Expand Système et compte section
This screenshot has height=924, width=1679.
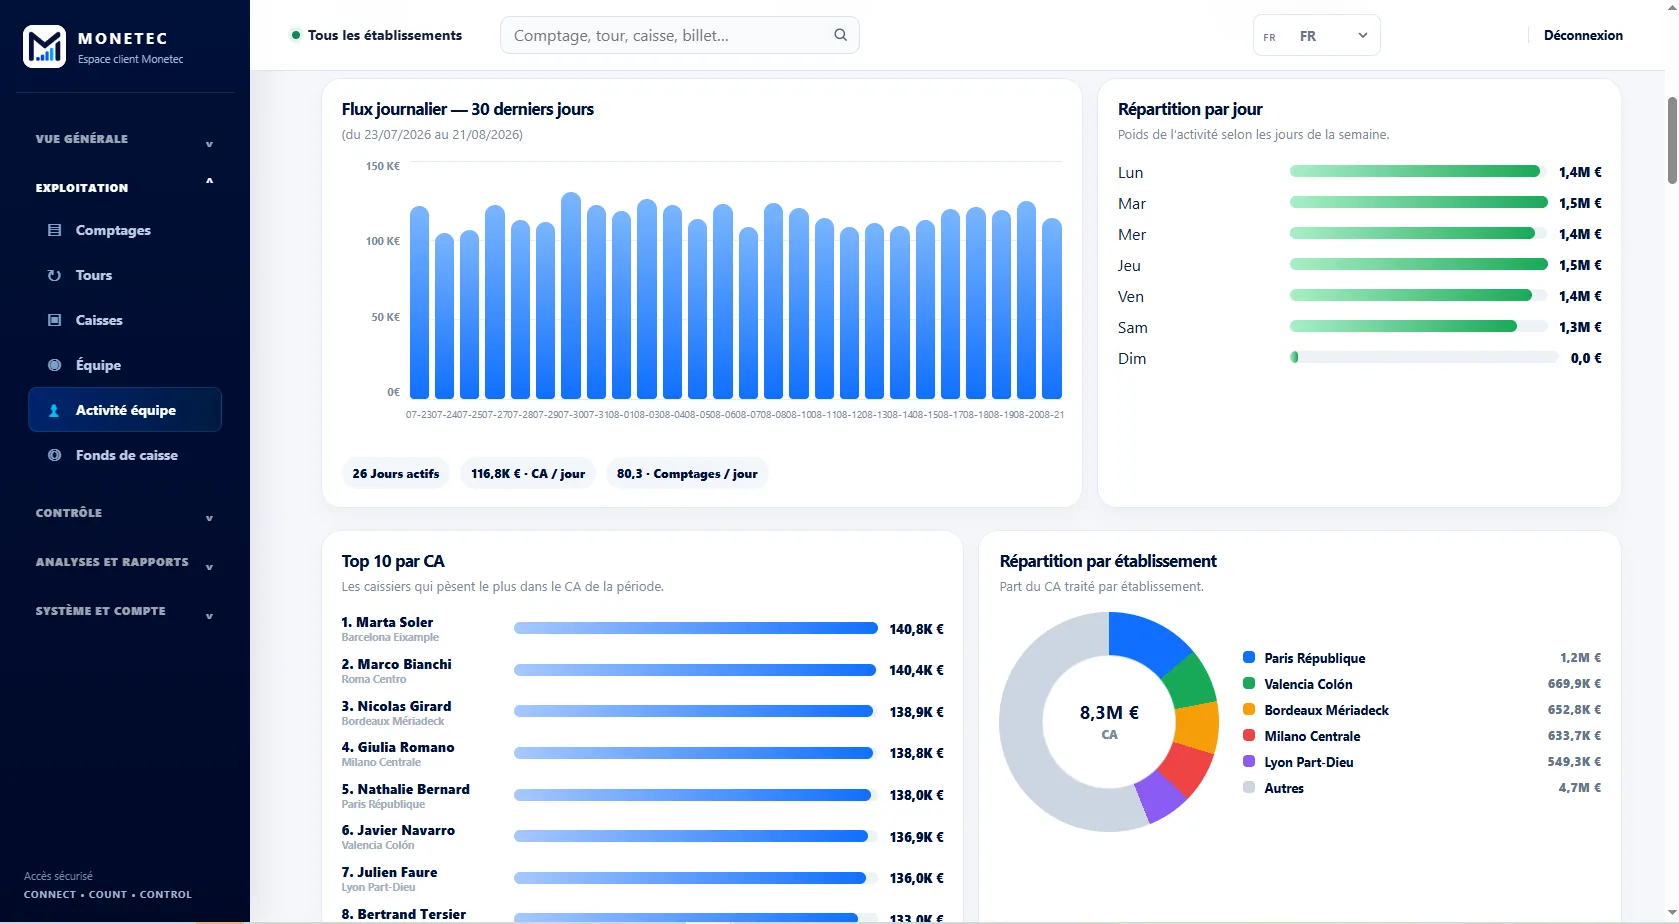point(125,611)
